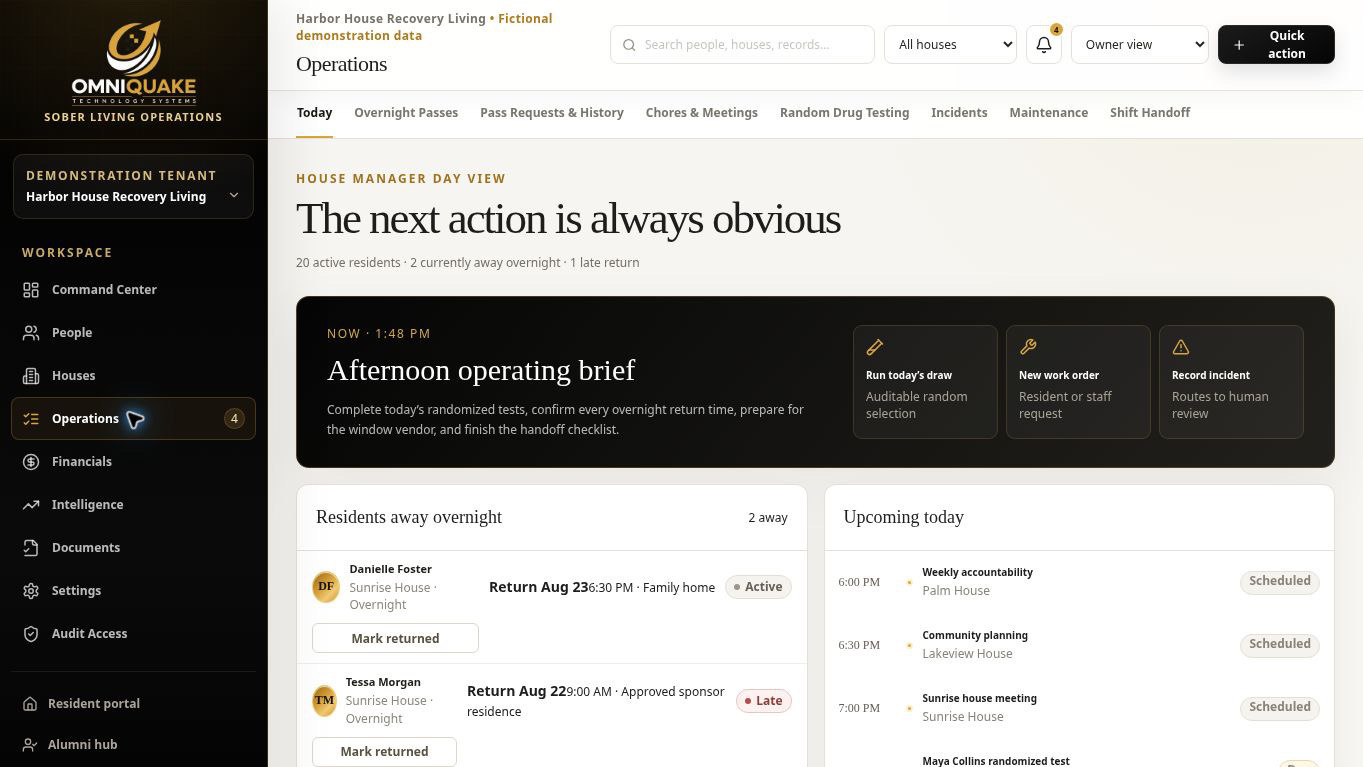Screen dimensions: 1363x767
Task: Click the Active status badge for Danielle Foster
Action: (x=758, y=587)
